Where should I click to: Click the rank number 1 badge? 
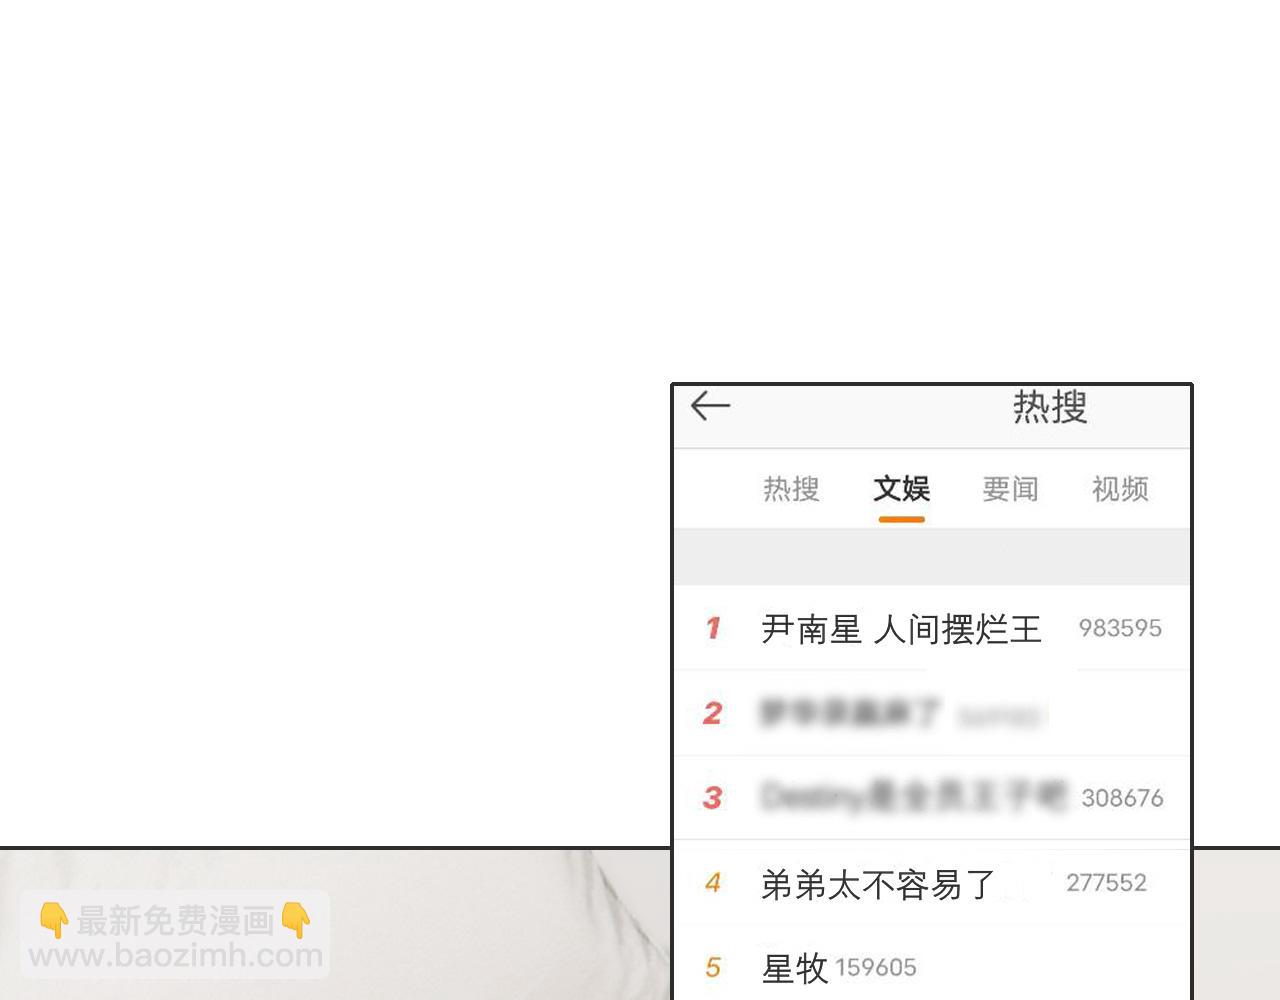(713, 628)
